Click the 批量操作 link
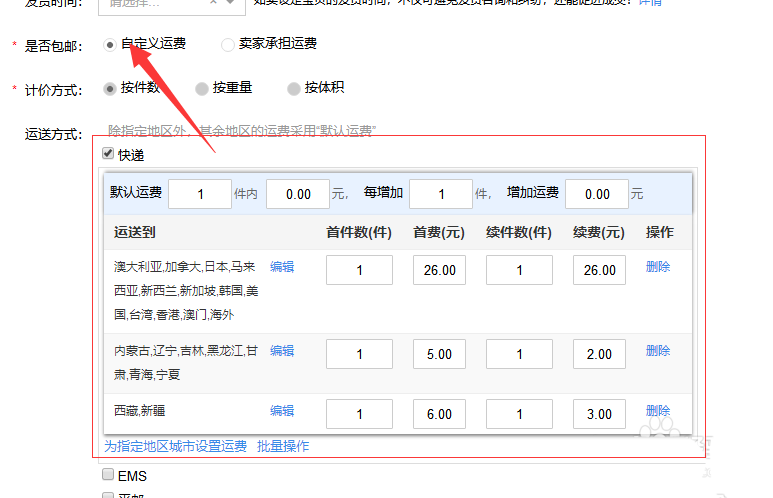 283,446
